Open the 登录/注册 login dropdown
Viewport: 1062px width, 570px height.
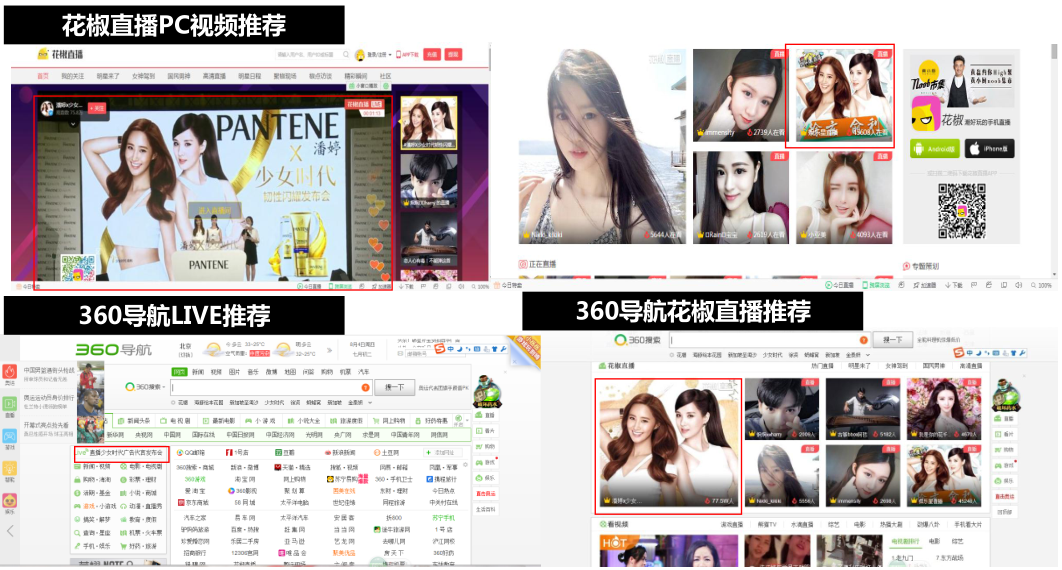click(x=375, y=55)
